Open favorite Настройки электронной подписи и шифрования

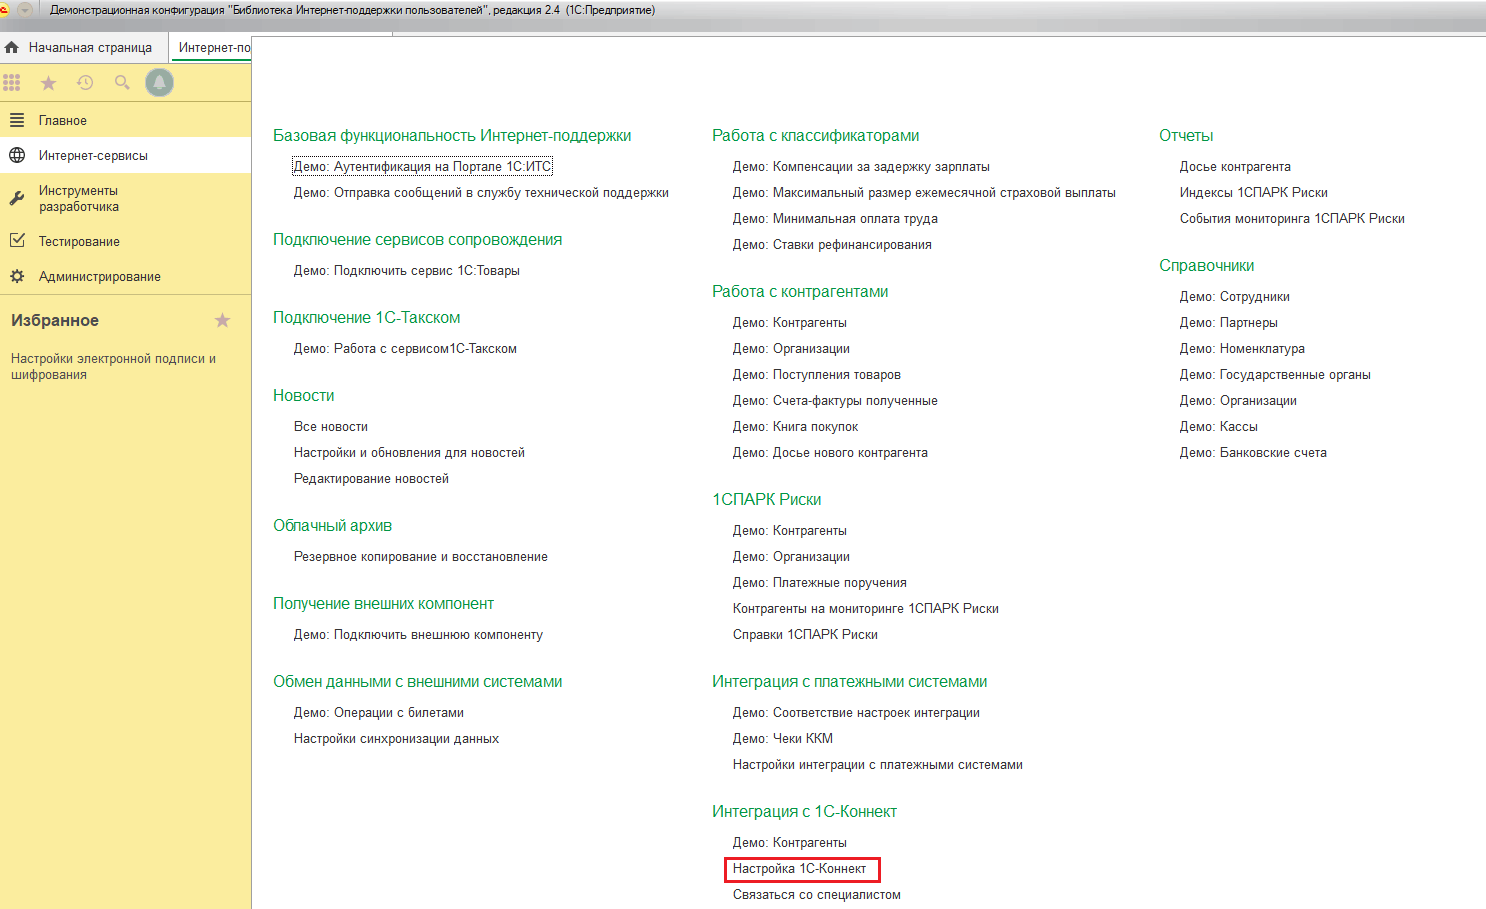point(113,366)
